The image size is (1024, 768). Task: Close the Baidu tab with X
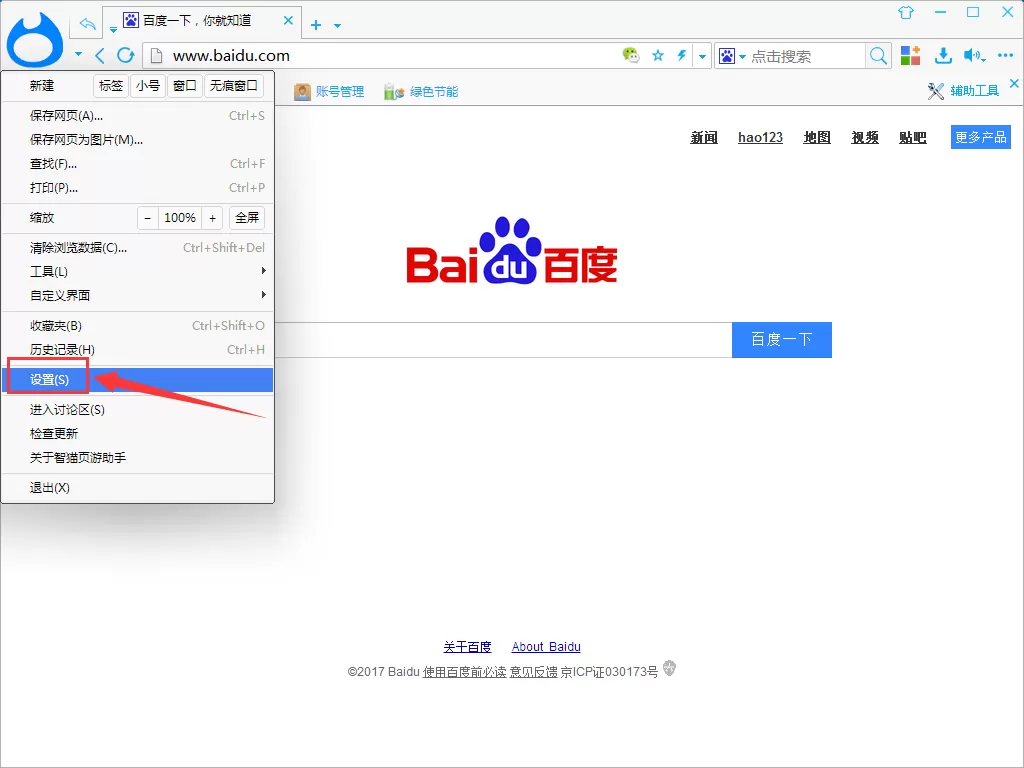[288, 20]
